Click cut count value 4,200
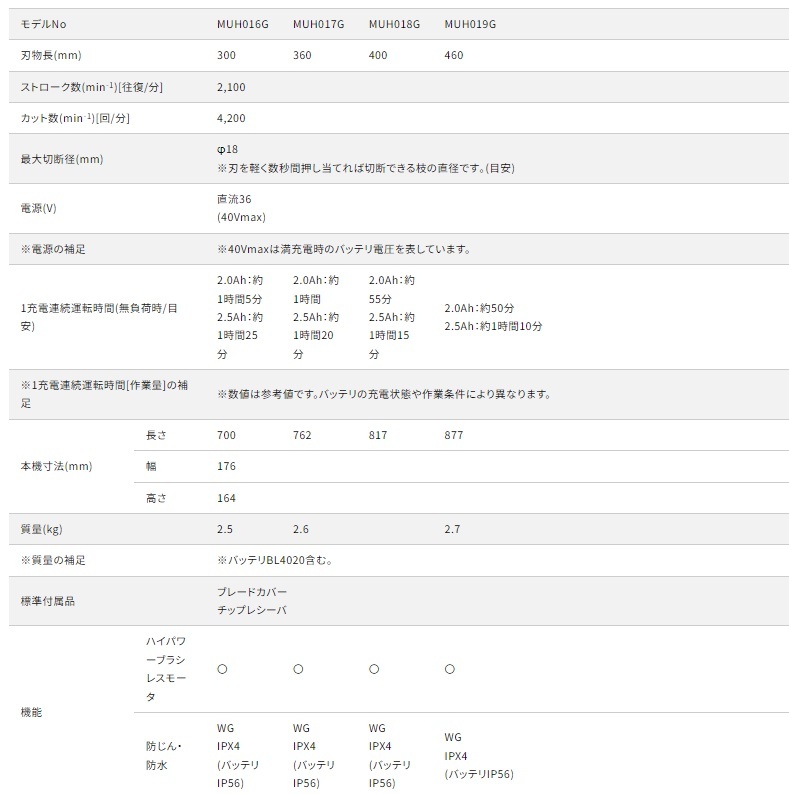789x794 pixels. [x=231, y=118]
